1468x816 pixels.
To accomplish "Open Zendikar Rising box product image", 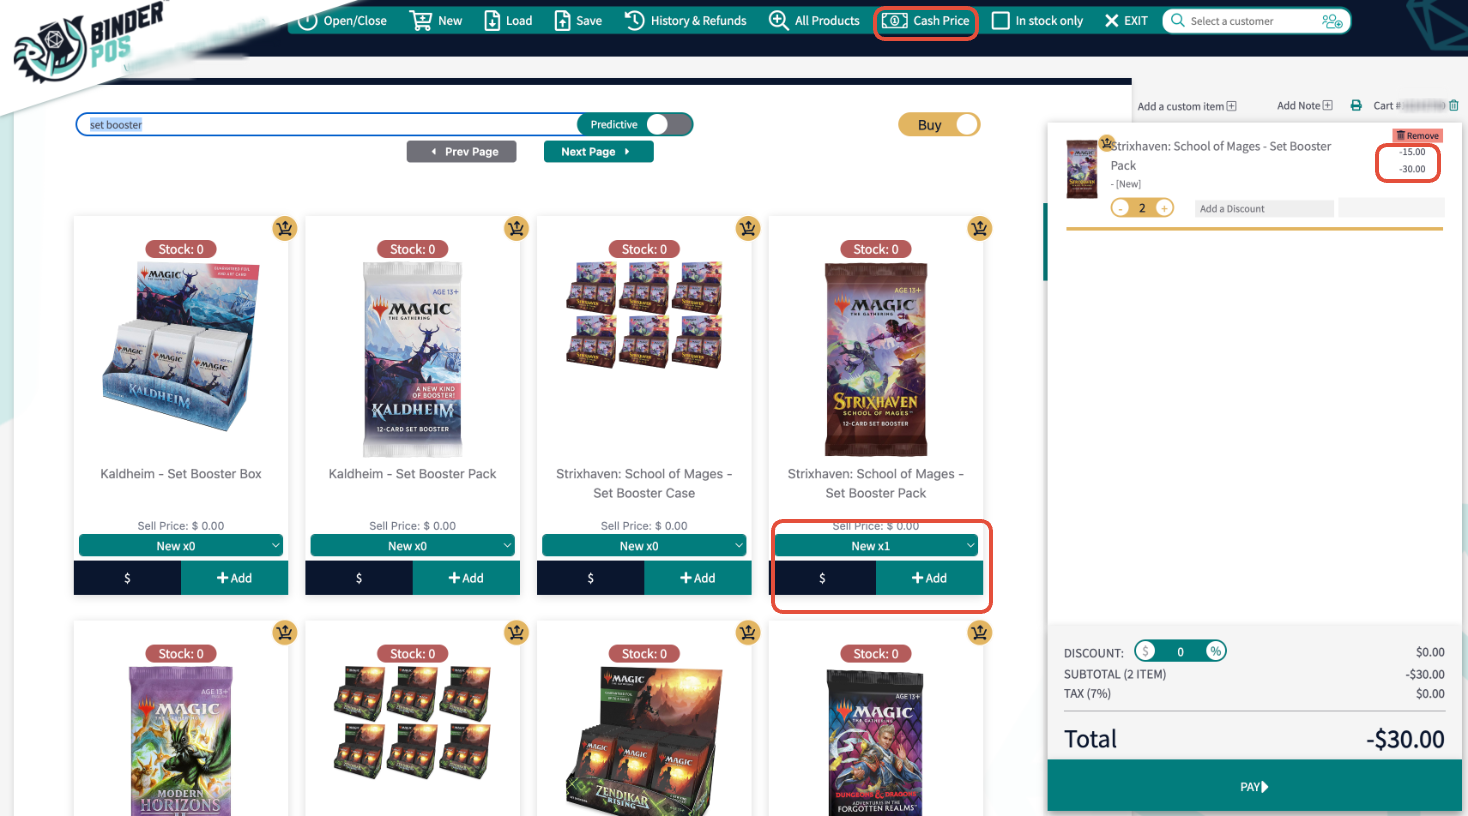I will (x=645, y=741).
